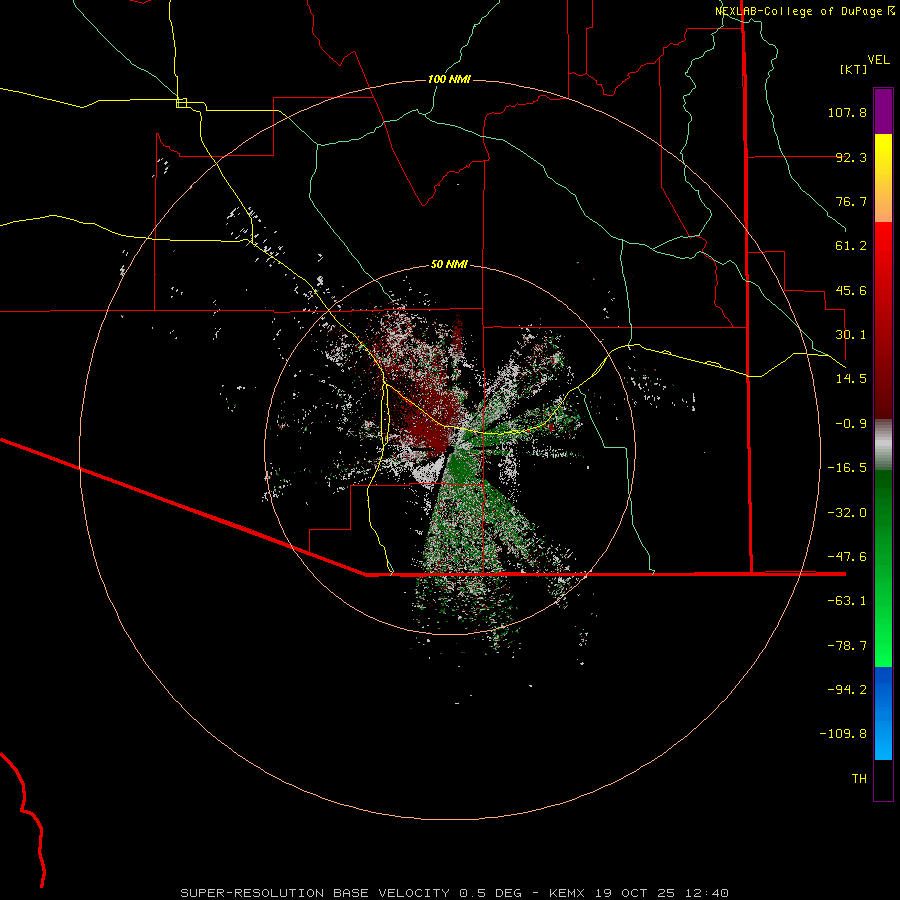Select the -63.1 legend value
The image size is (900, 900).
point(847,601)
